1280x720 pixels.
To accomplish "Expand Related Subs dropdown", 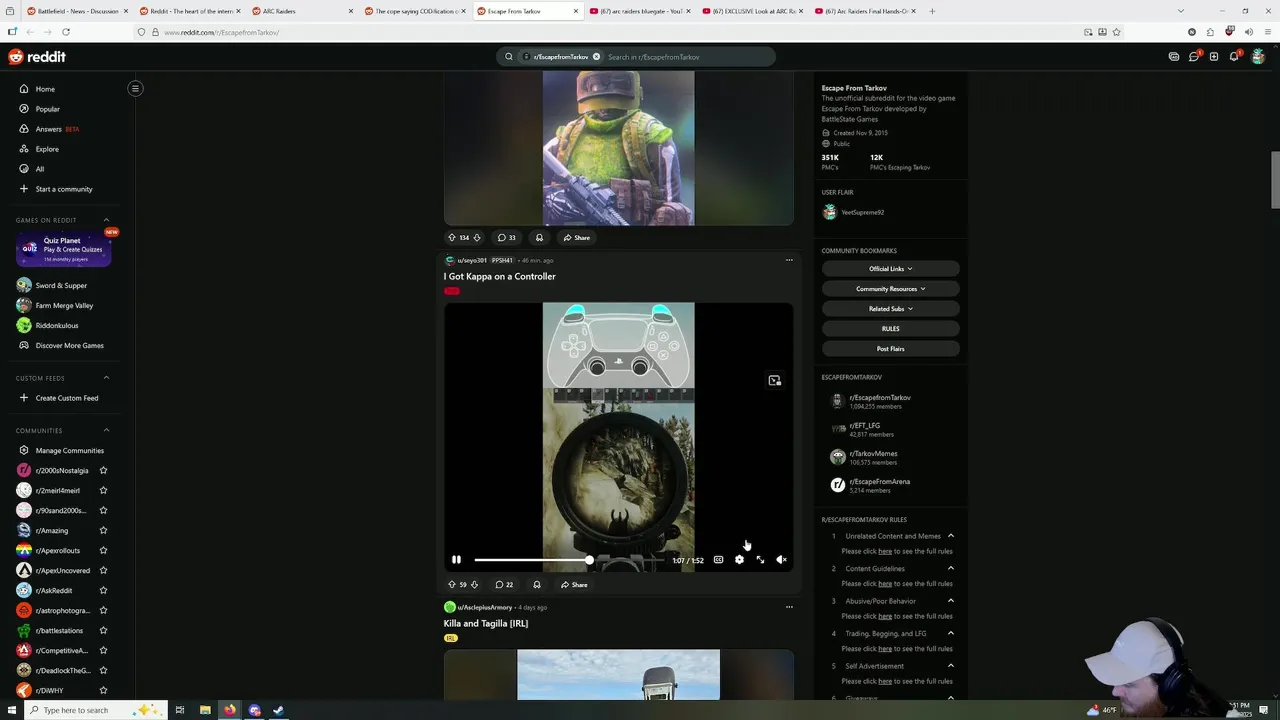I will click(890, 309).
